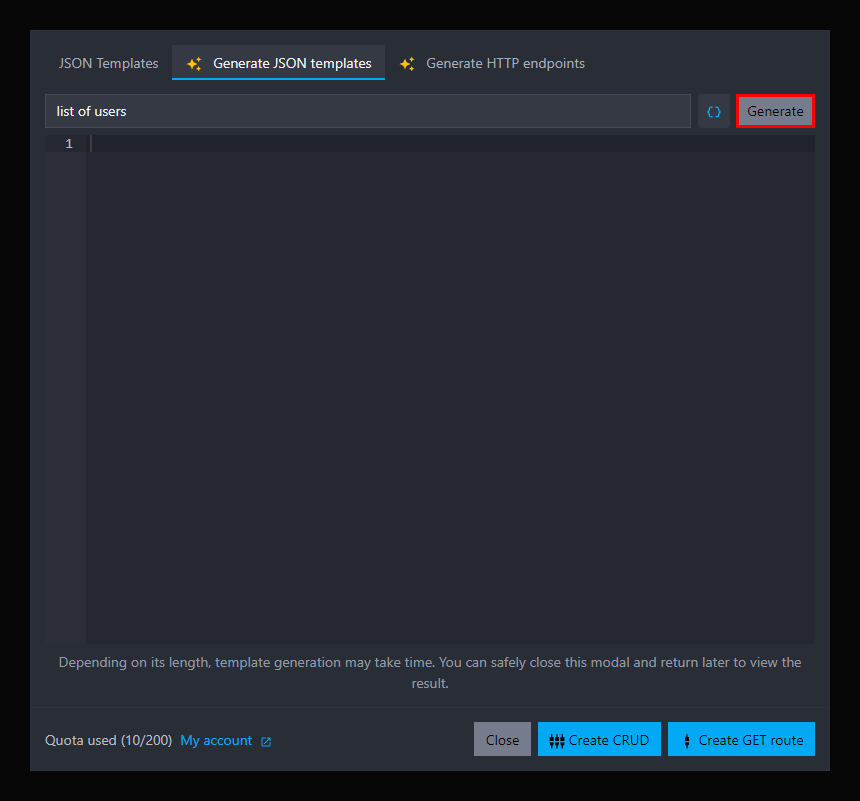
Task: Switch to the JSON Templates tab
Action: (x=108, y=62)
